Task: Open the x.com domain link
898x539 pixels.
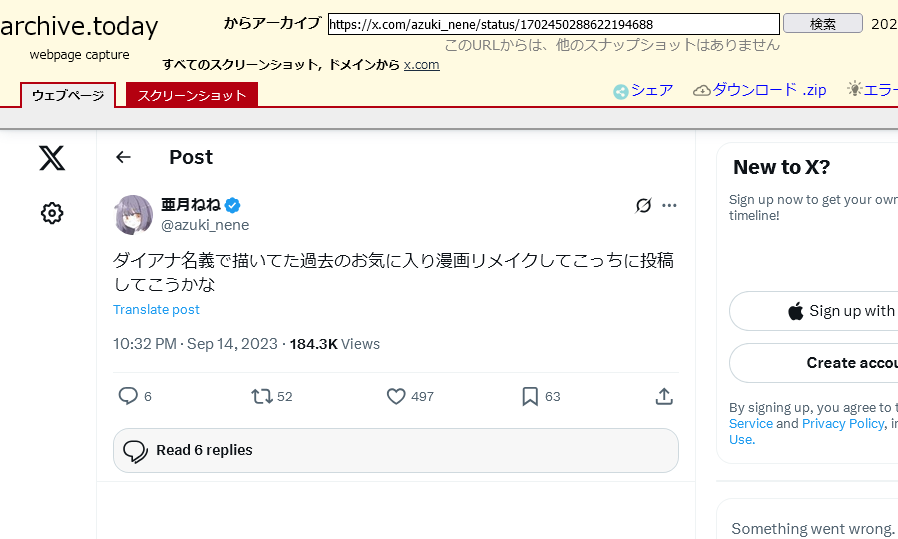Action: coord(422,65)
